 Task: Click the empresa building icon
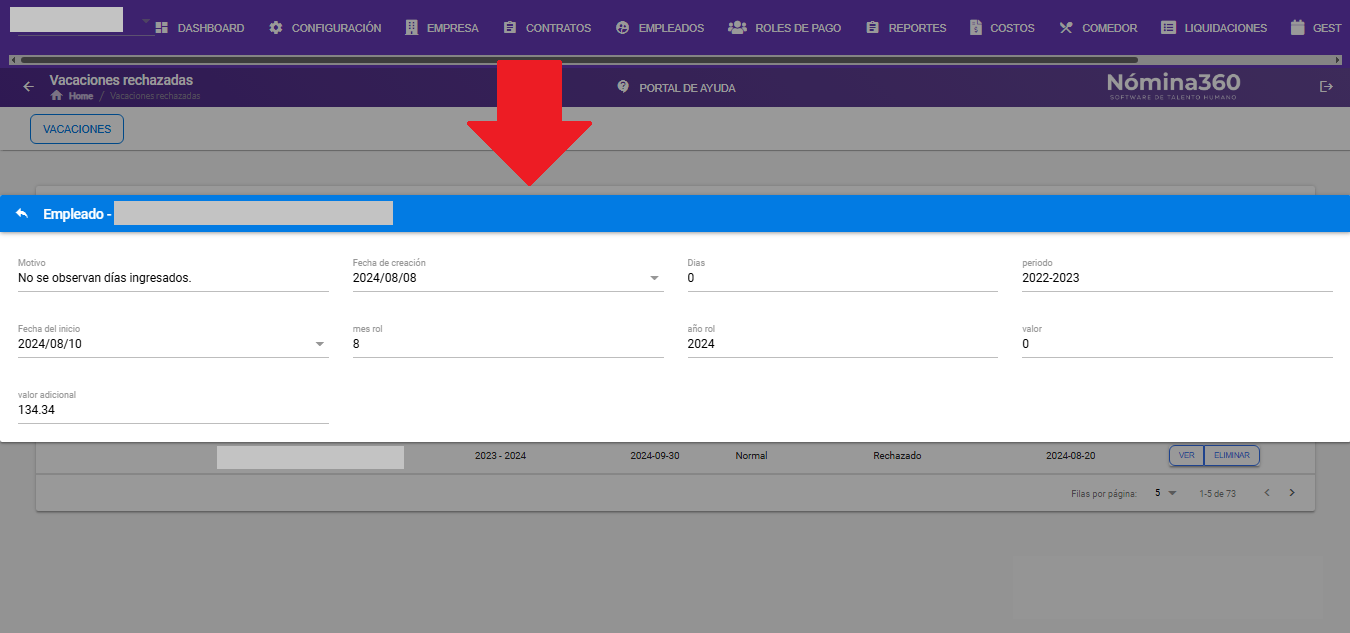click(x=412, y=28)
